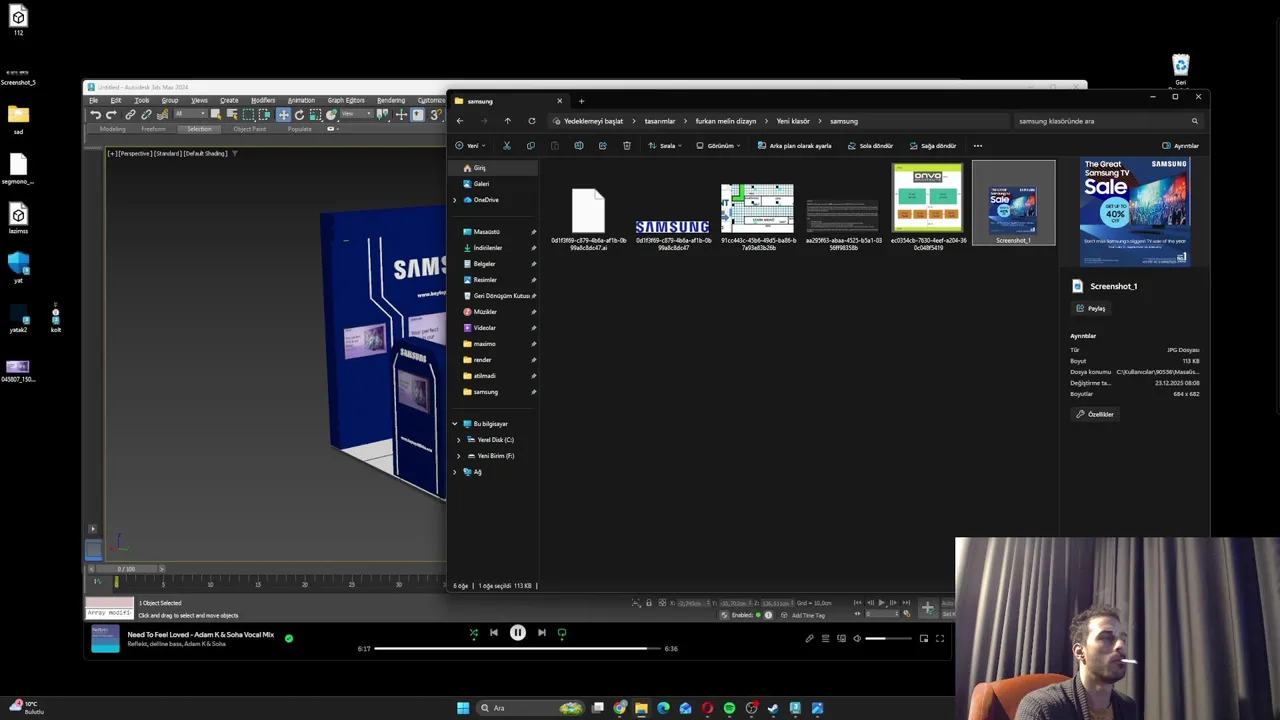Pause the playing Spotify track
This screenshot has width=1280, height=720.
coord(518,632)
